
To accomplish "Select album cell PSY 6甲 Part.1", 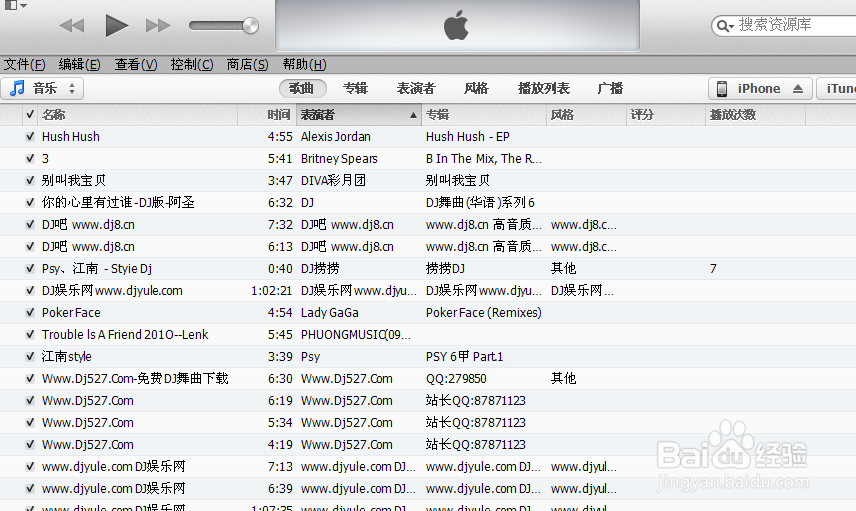I will [x=464, y=356].
